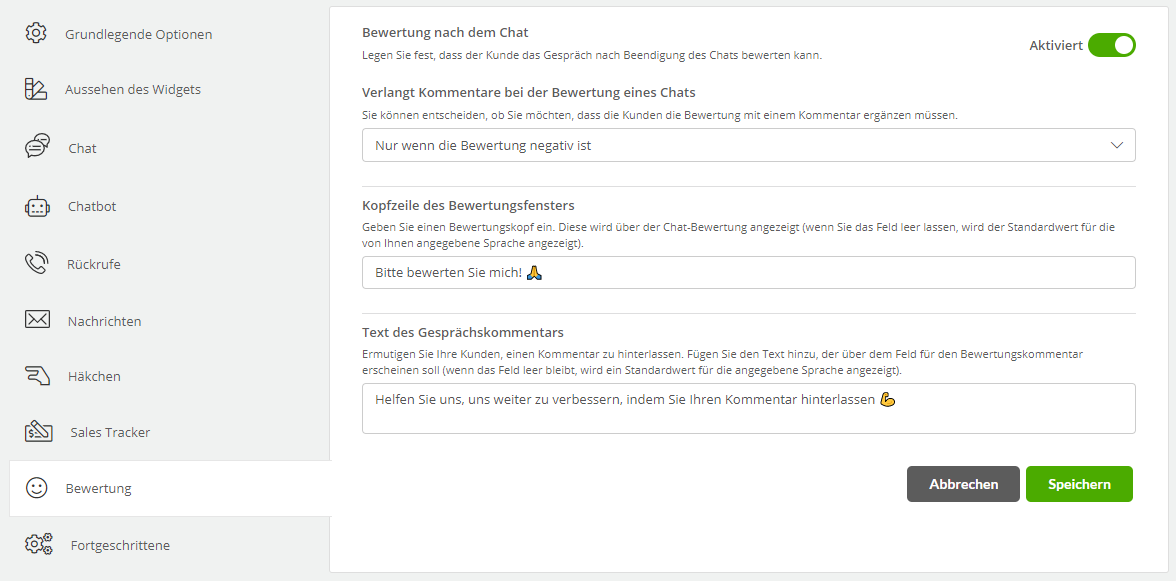Click the gear icon for Grundlegende Optionen

(36, 33)
